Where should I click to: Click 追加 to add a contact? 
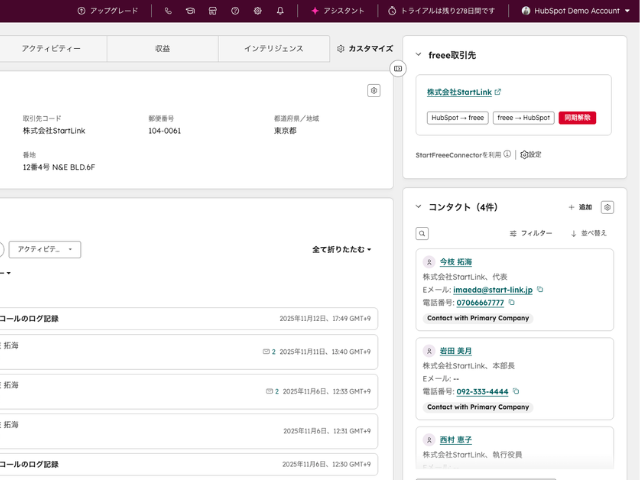coord(580,207)
